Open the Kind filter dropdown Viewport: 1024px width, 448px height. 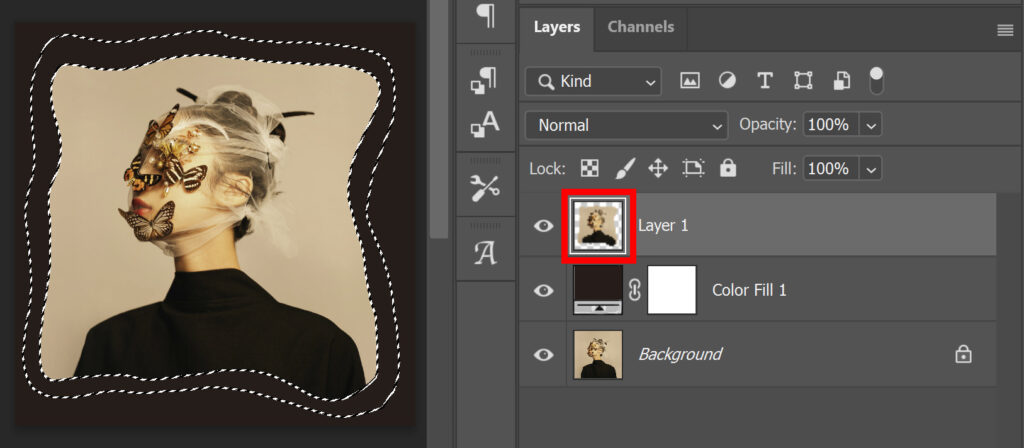click(593, 81)
